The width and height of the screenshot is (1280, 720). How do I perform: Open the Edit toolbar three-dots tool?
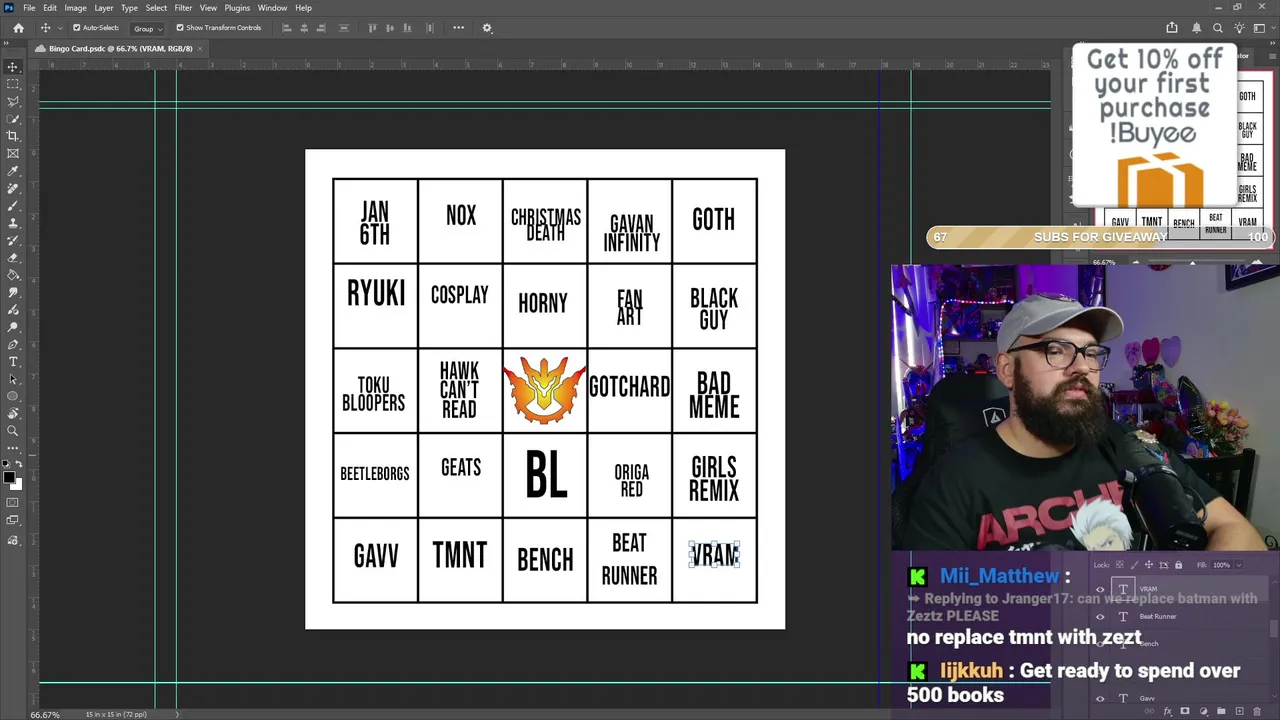pos(13,448)
